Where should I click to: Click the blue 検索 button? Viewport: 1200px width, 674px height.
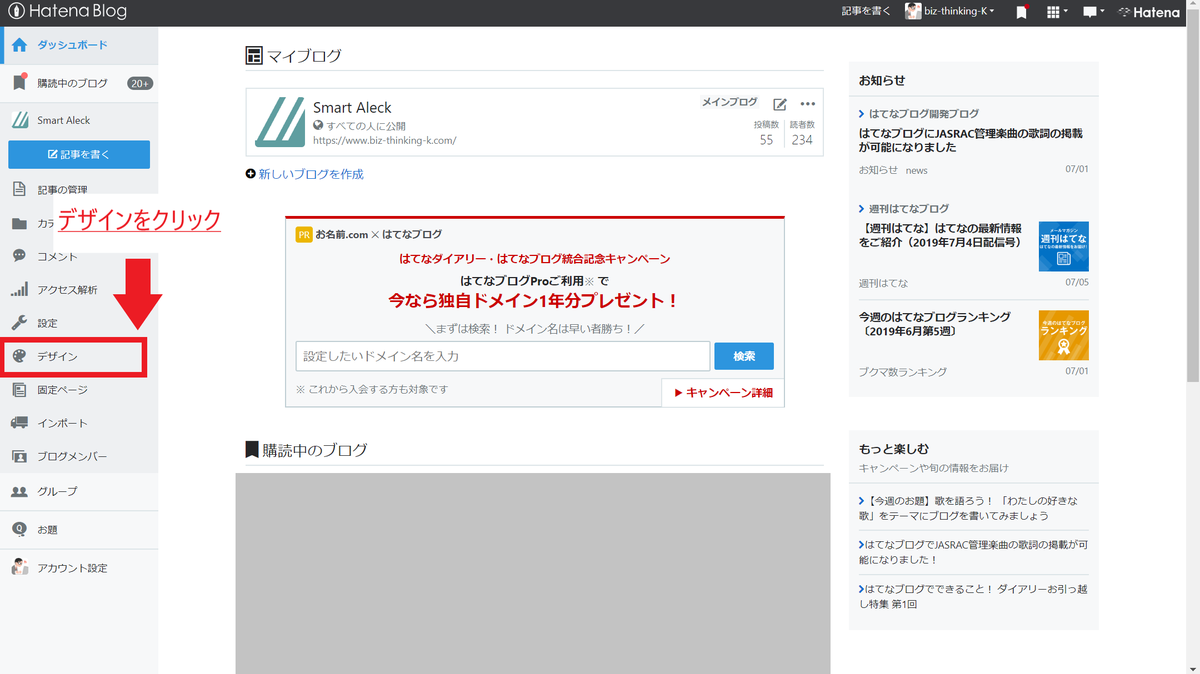coord(744,356)
